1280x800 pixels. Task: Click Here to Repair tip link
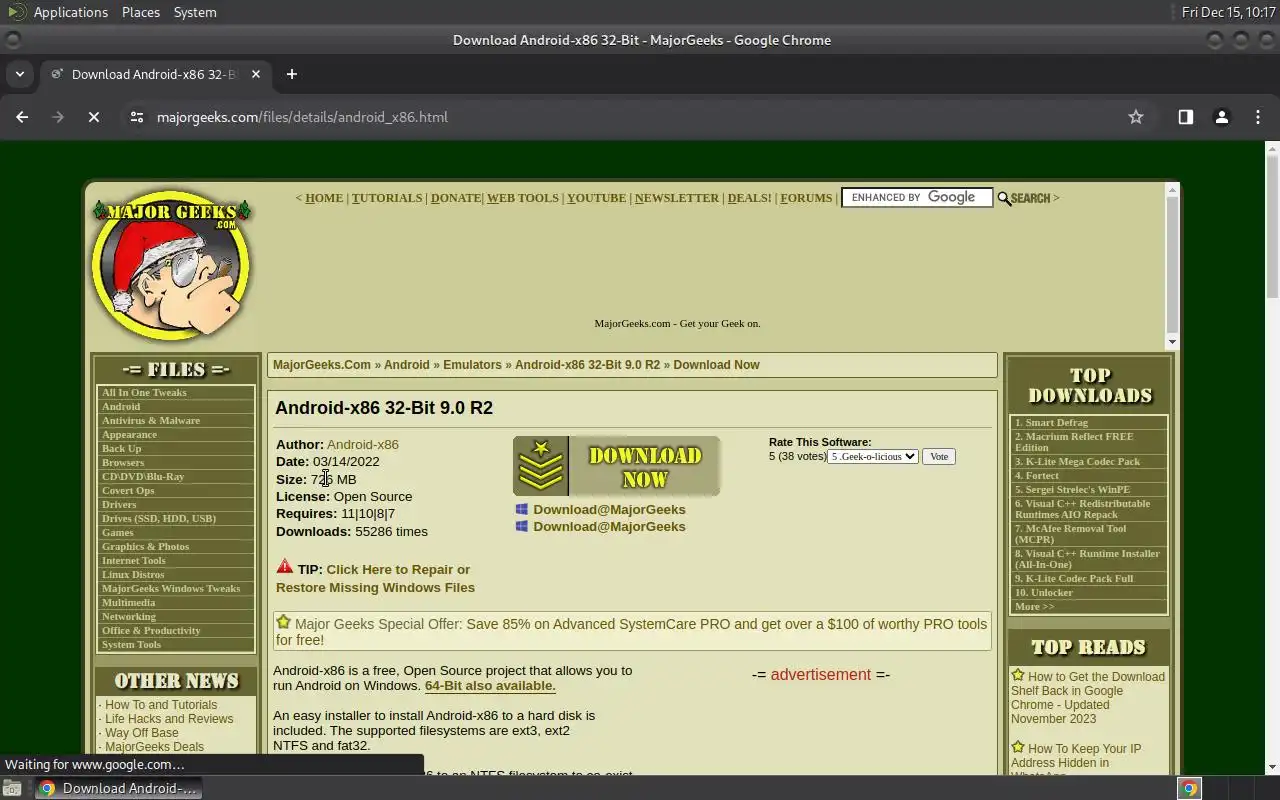tap(375, 579)
